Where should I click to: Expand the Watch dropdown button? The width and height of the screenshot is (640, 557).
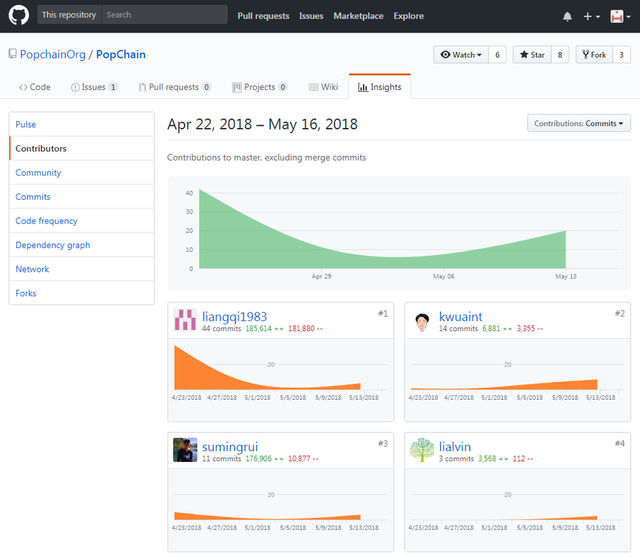coord(461,55)
